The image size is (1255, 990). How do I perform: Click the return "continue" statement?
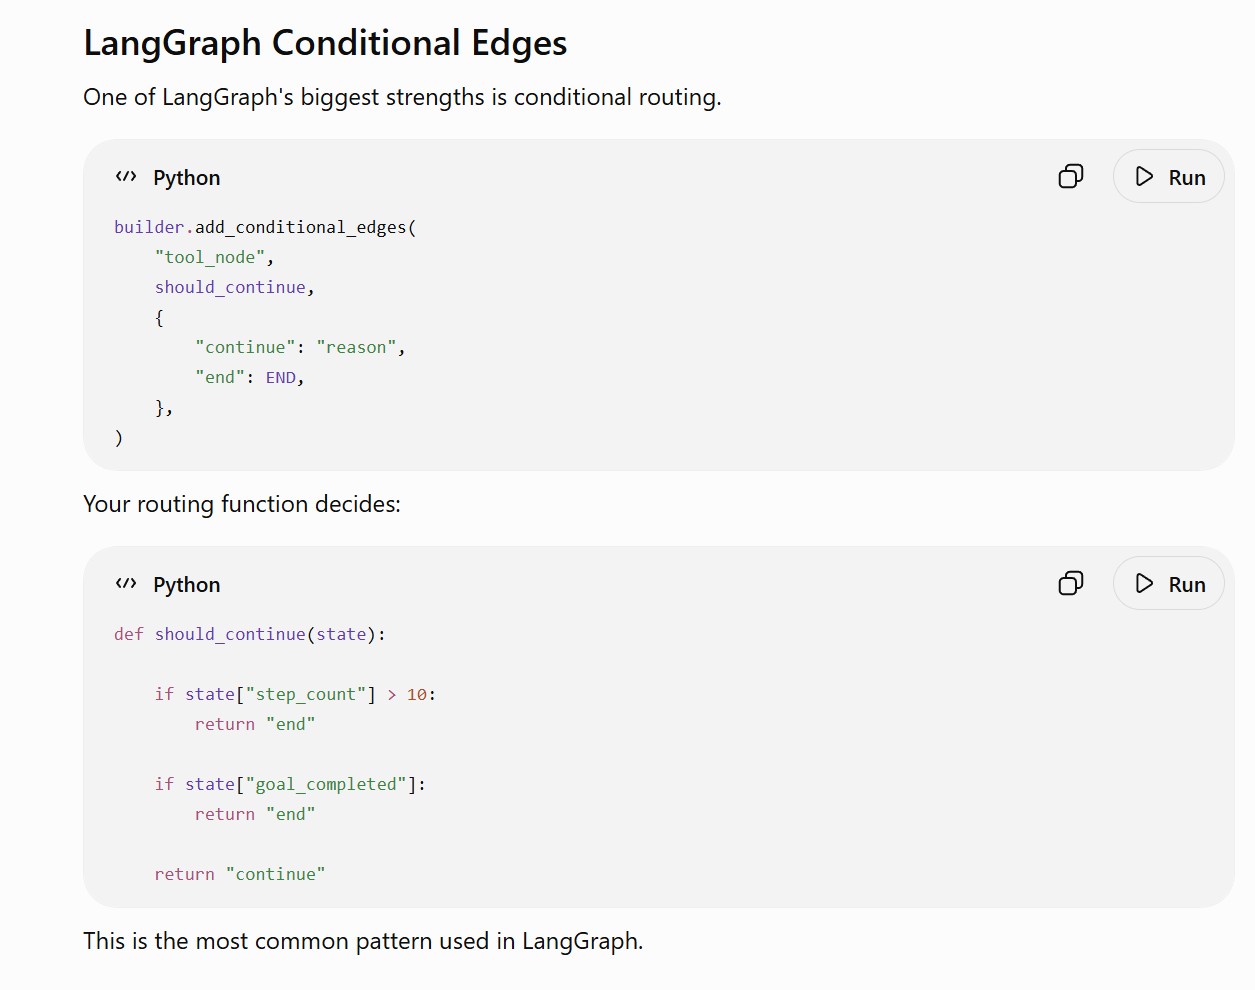240,874
